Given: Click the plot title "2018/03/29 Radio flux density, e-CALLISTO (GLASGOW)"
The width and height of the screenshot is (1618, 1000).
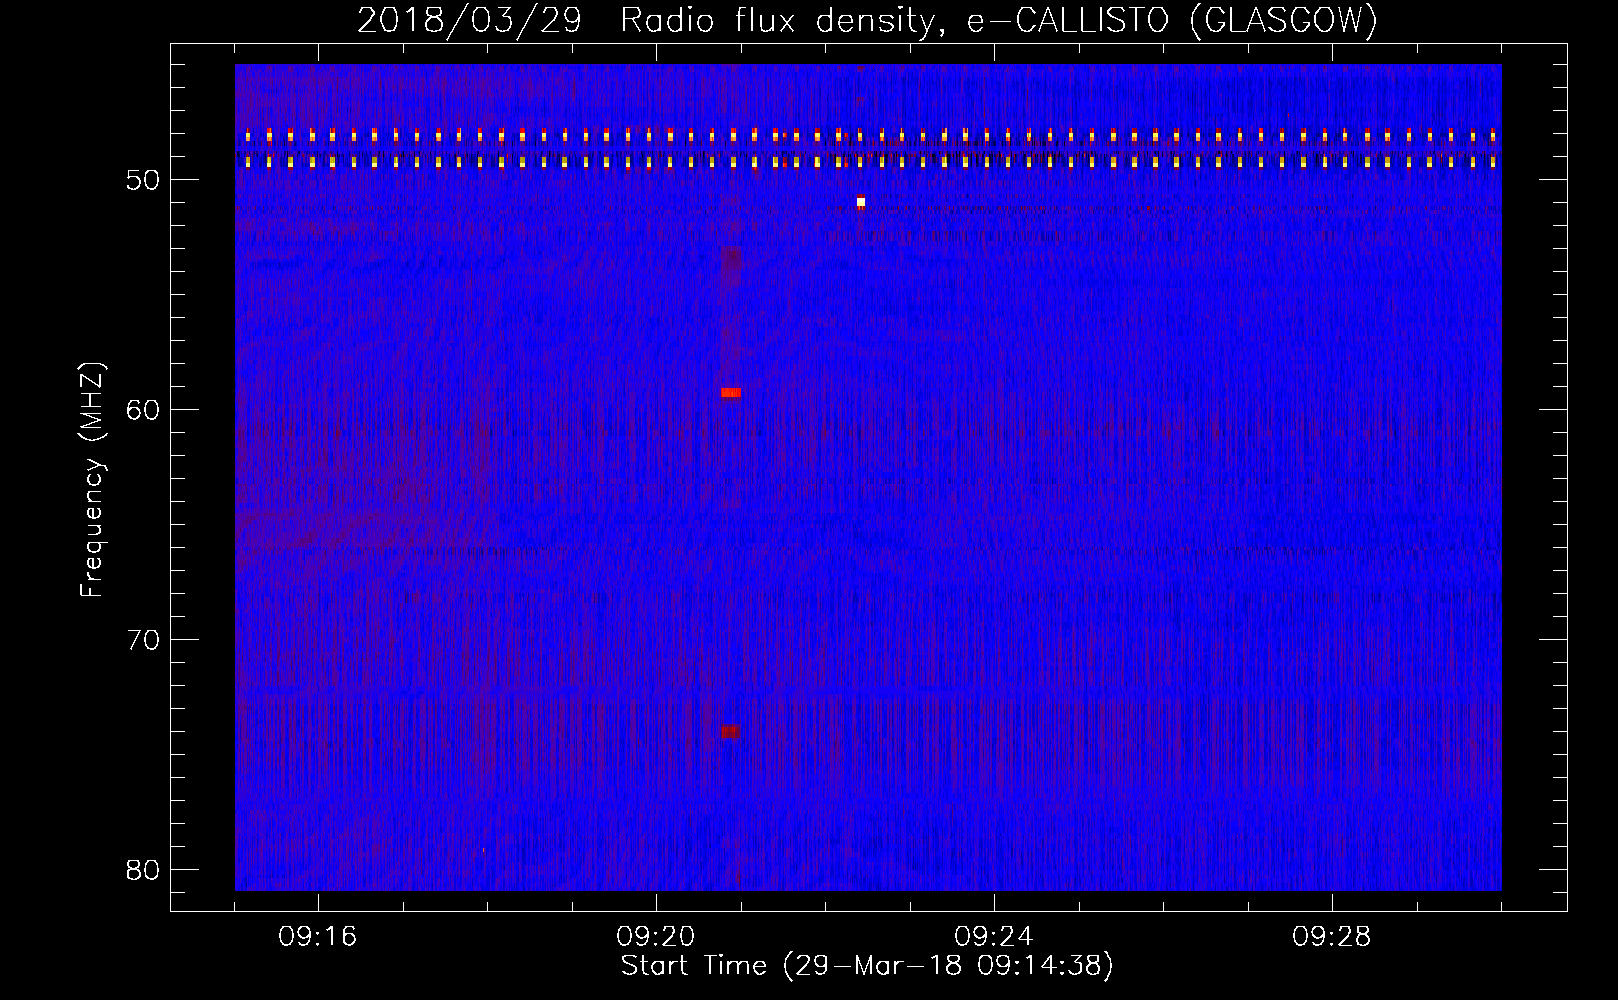Looking at the screenshot, I should [867, 20].
